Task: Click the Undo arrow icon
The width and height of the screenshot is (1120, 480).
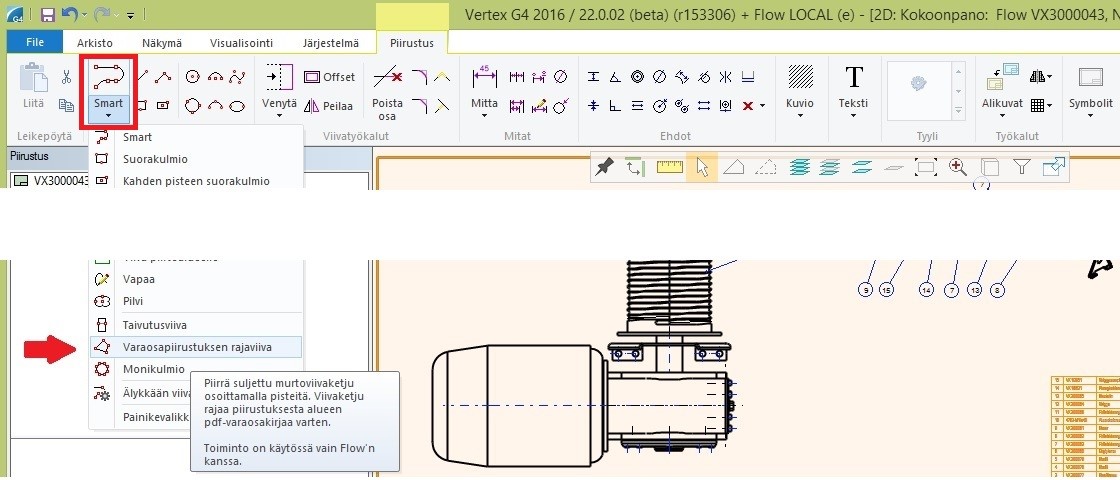Action: pos(69,15)
